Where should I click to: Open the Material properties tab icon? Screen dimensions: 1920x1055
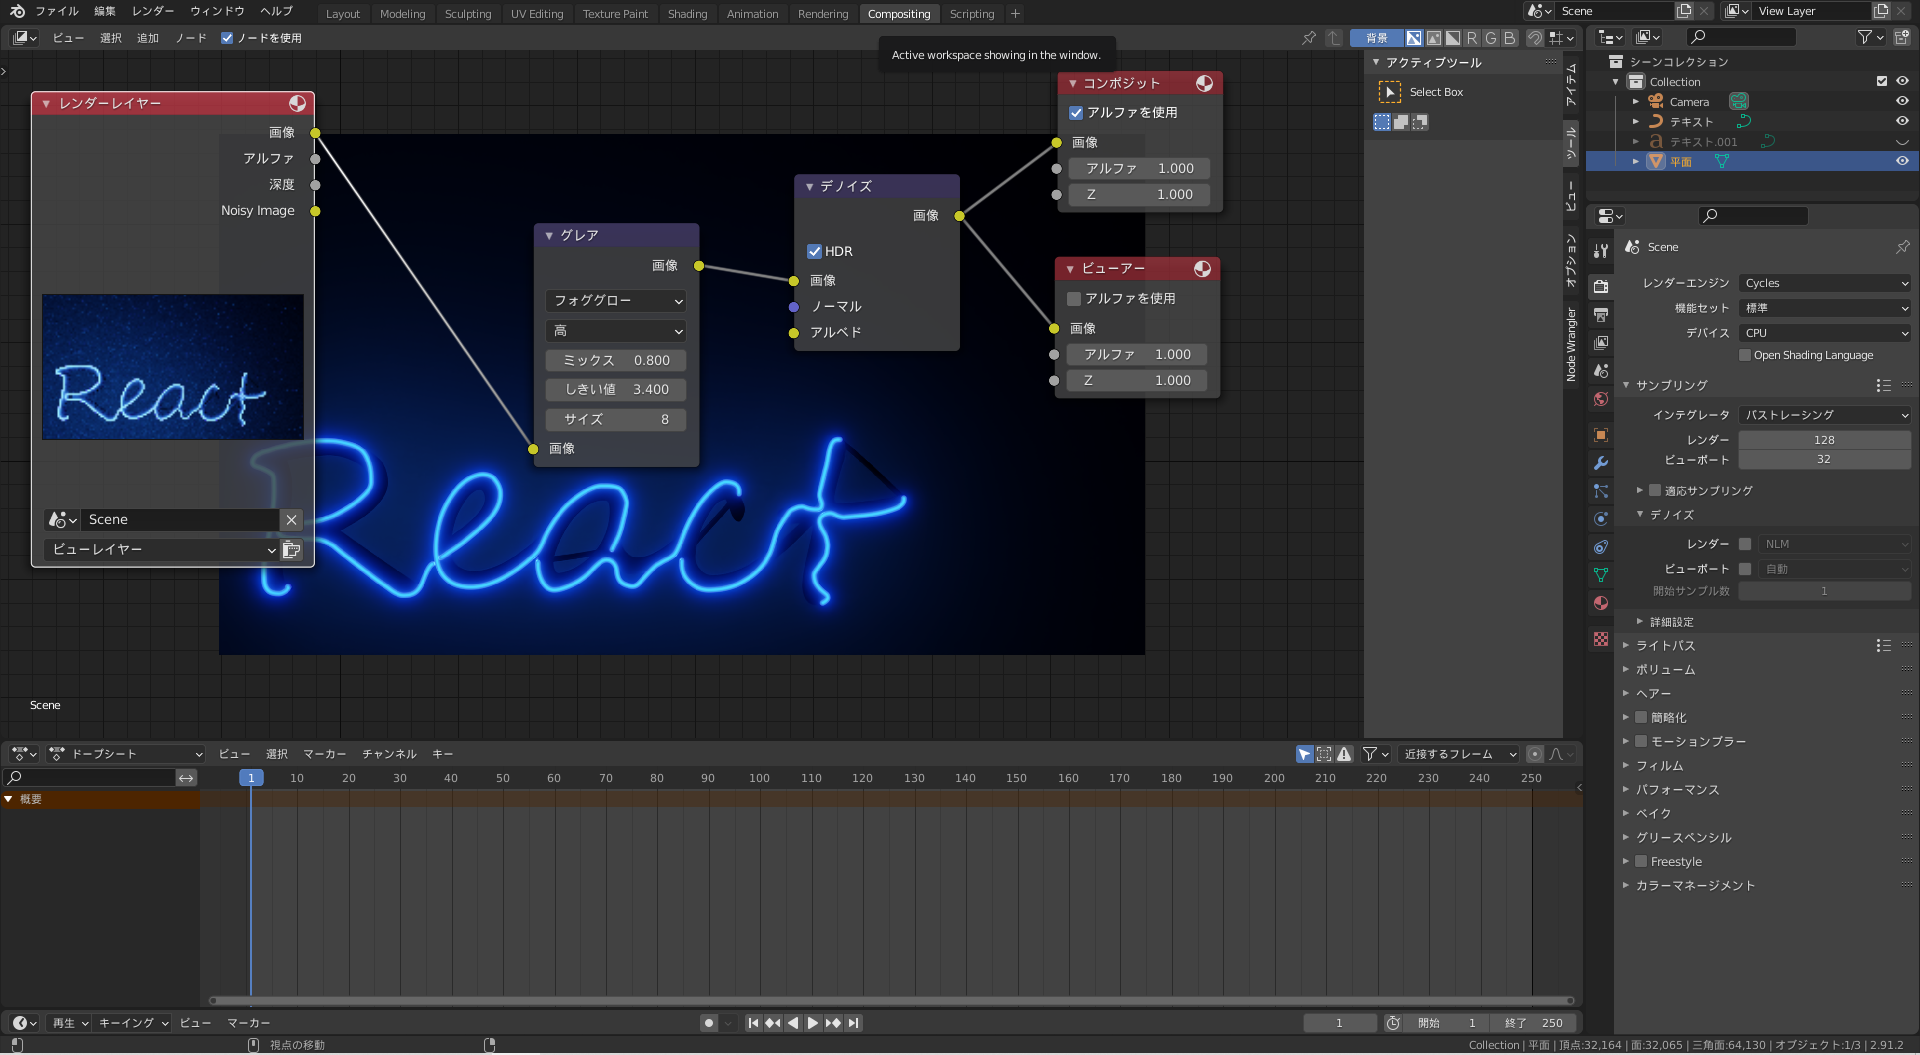pos(1601,603)
